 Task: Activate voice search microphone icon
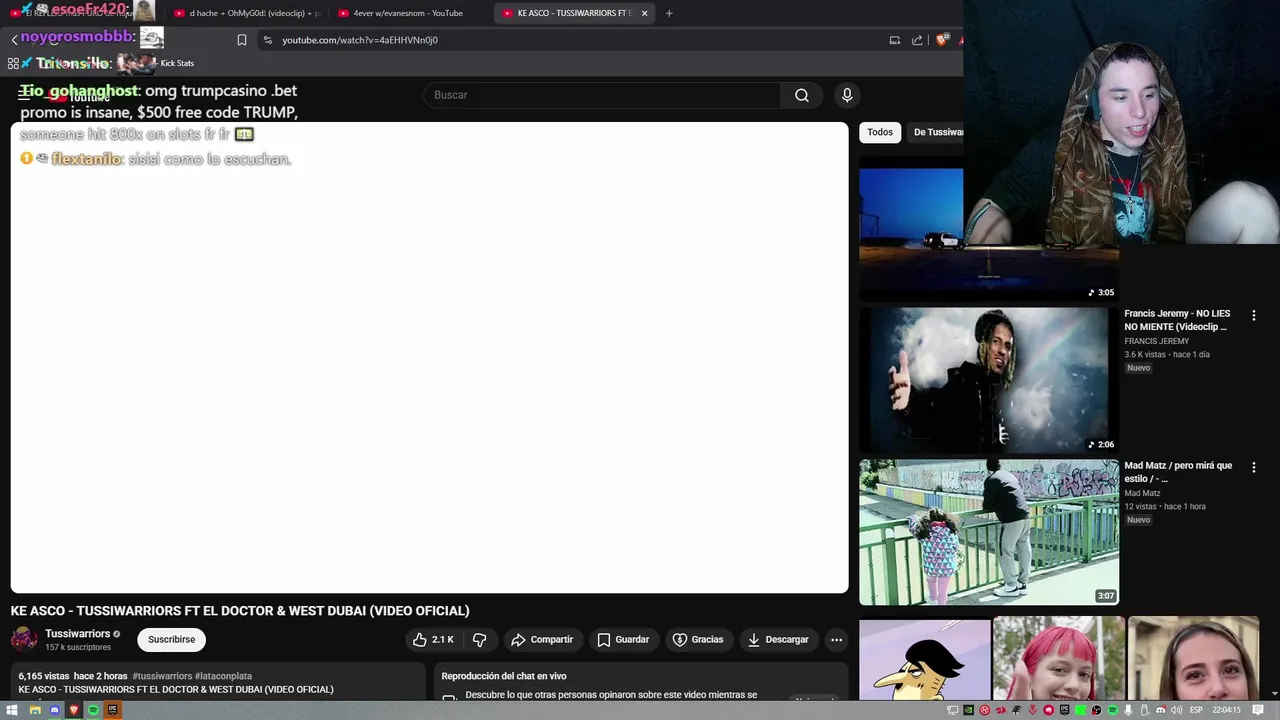coord(847,95)
